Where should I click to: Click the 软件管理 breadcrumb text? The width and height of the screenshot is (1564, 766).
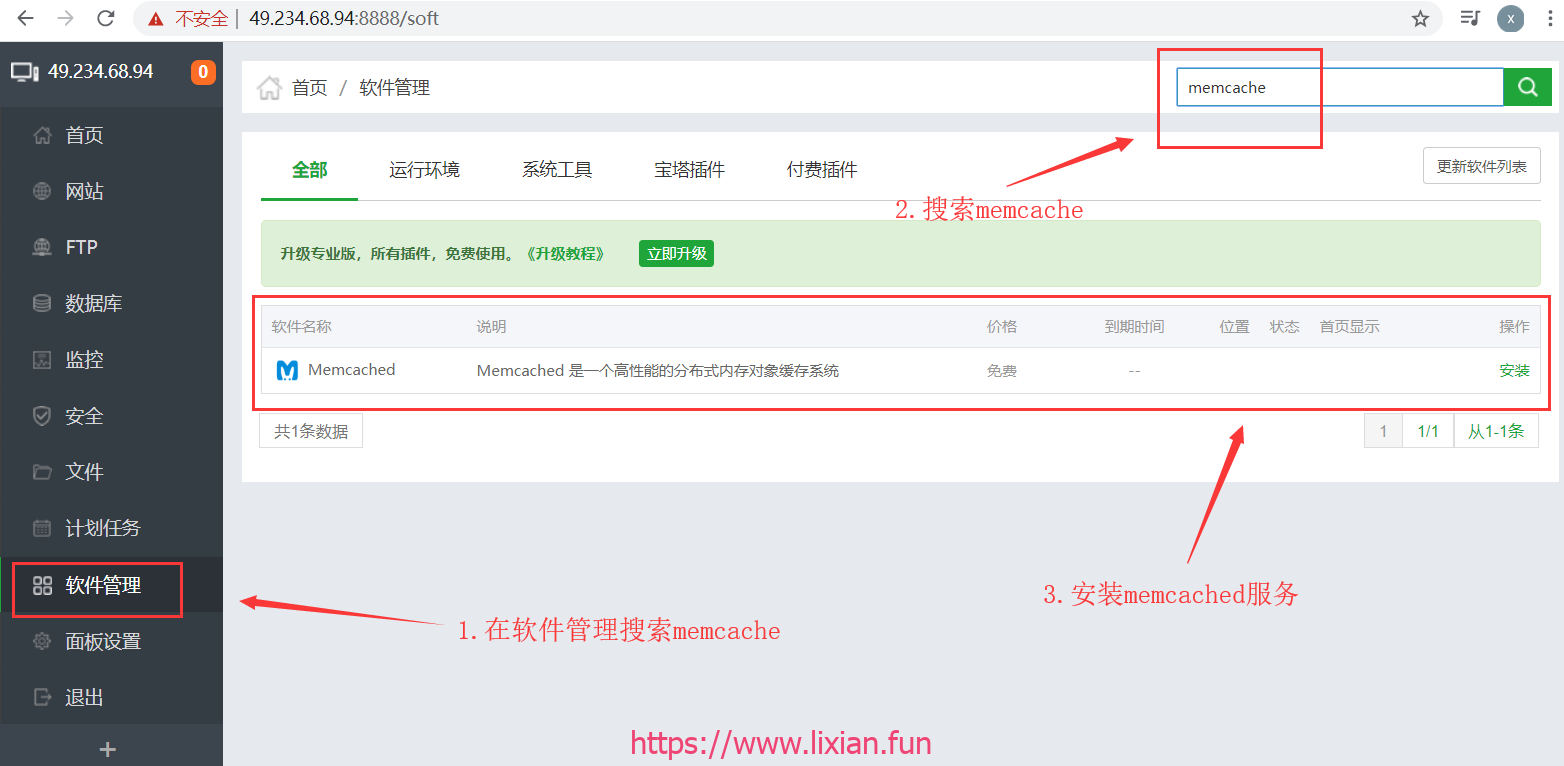coord(394,88)
